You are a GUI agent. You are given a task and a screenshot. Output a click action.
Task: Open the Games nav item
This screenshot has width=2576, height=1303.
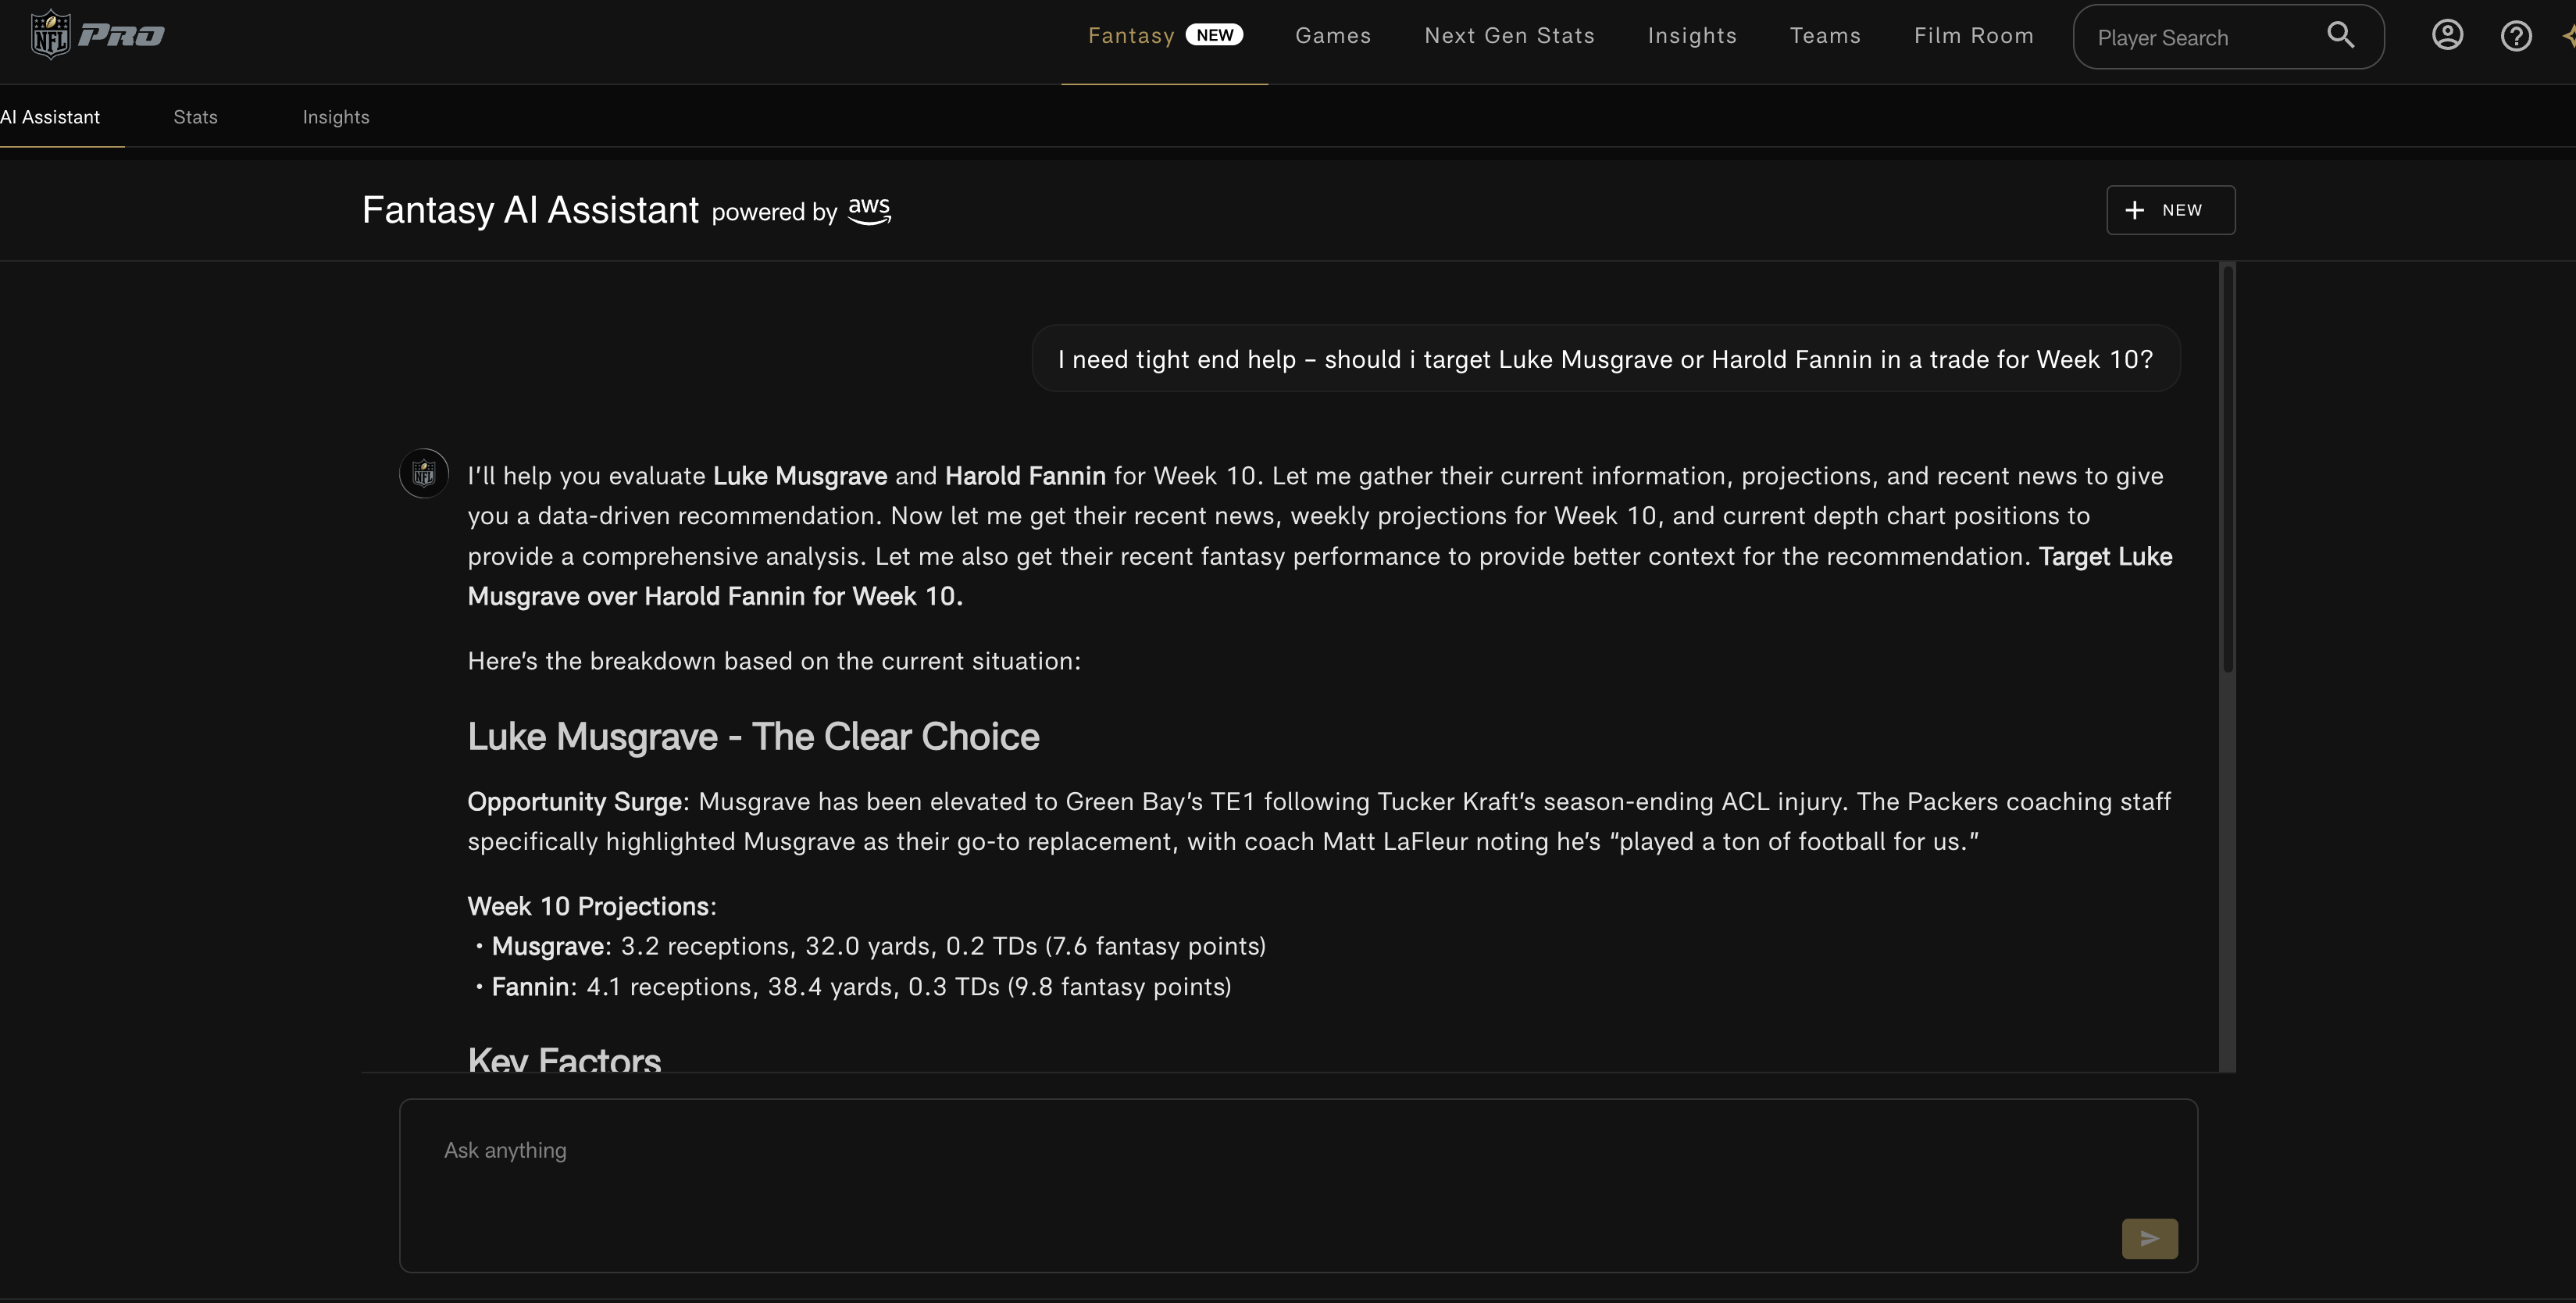coord(1333,36)
